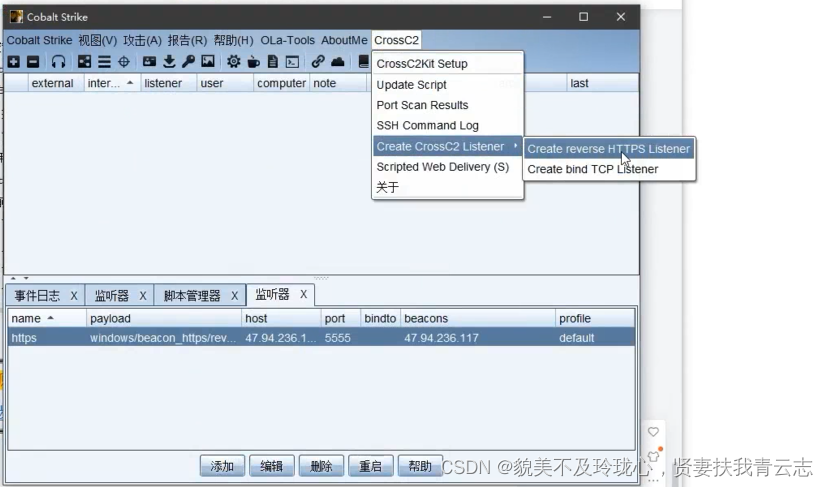Open the 攻击(A) menu

click(x=142, y=40)
